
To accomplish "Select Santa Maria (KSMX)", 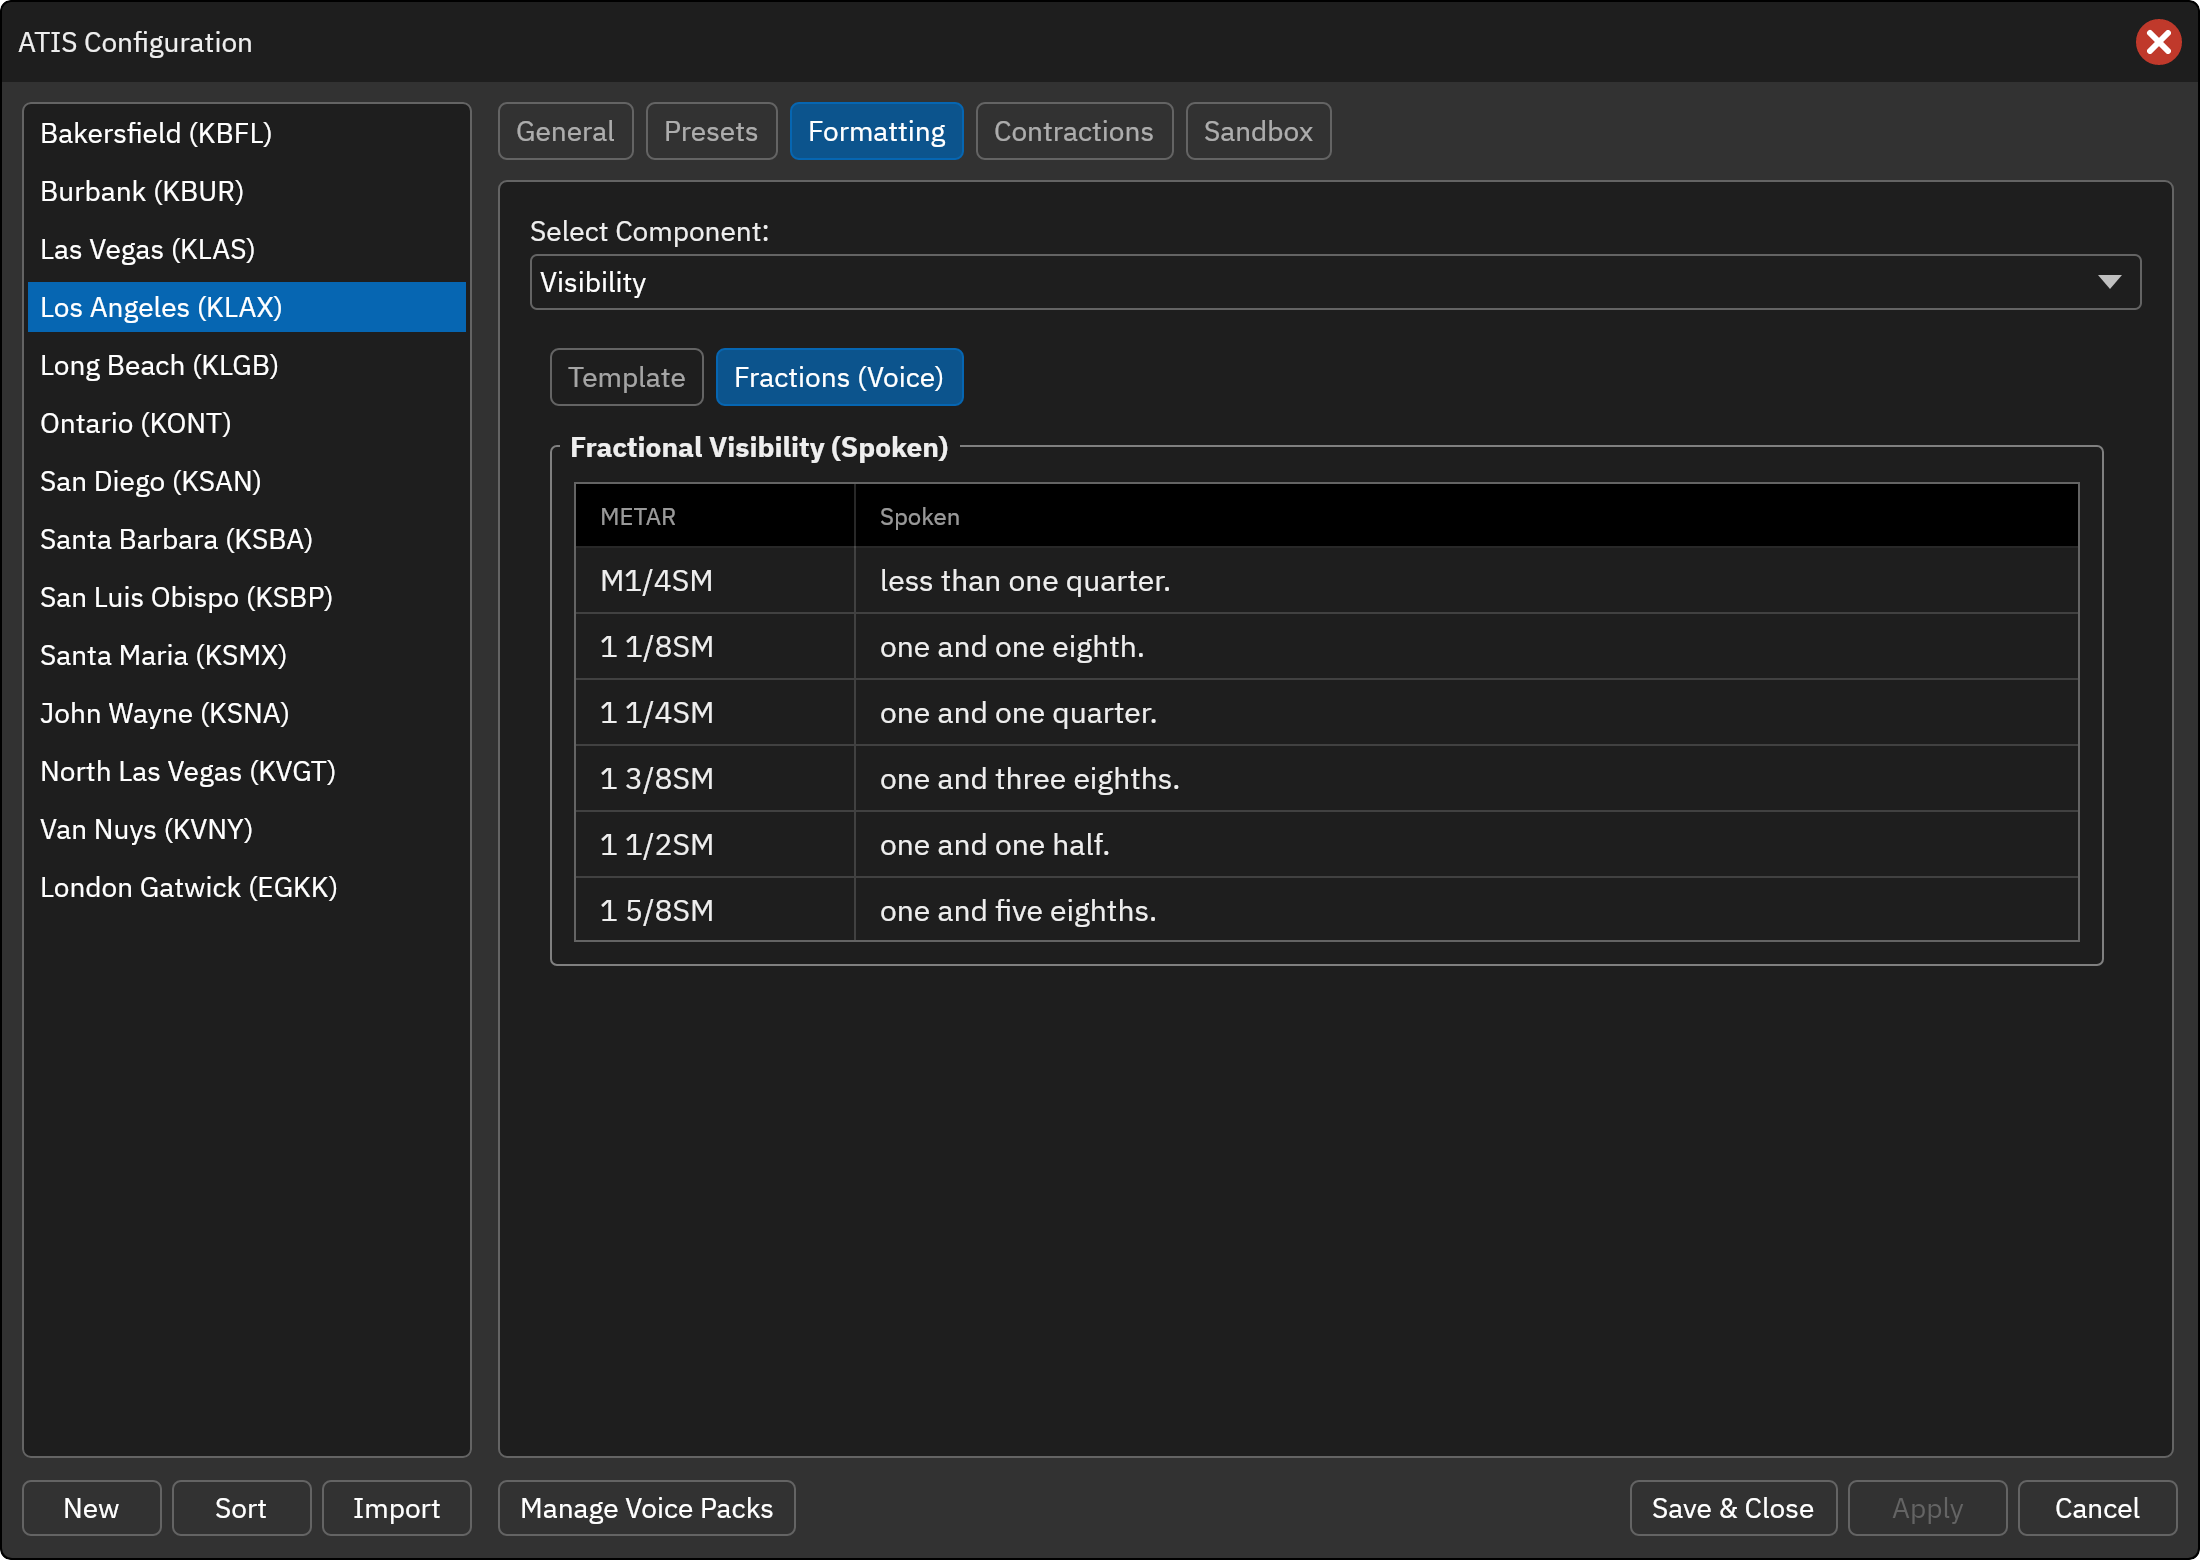I will click(x=246, y=655).
